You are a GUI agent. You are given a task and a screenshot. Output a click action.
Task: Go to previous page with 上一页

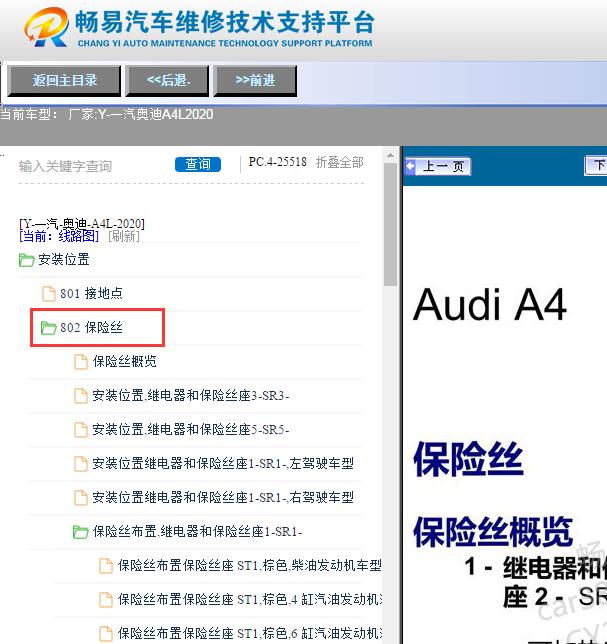438,166
